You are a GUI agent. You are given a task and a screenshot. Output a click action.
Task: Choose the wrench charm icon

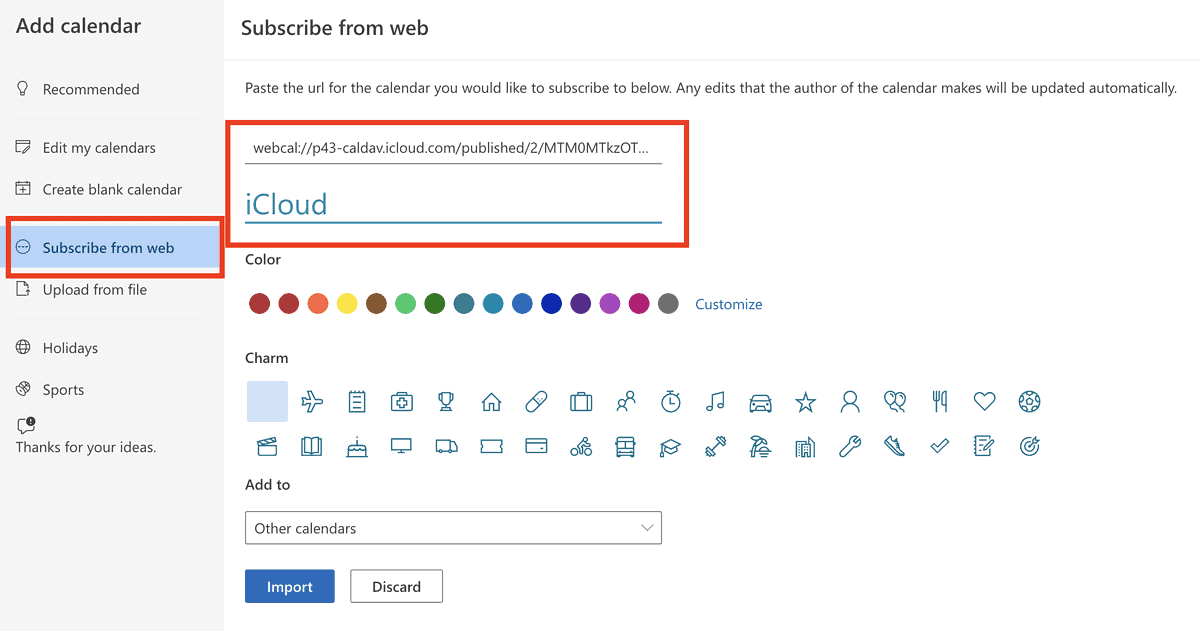coord(850,447)
